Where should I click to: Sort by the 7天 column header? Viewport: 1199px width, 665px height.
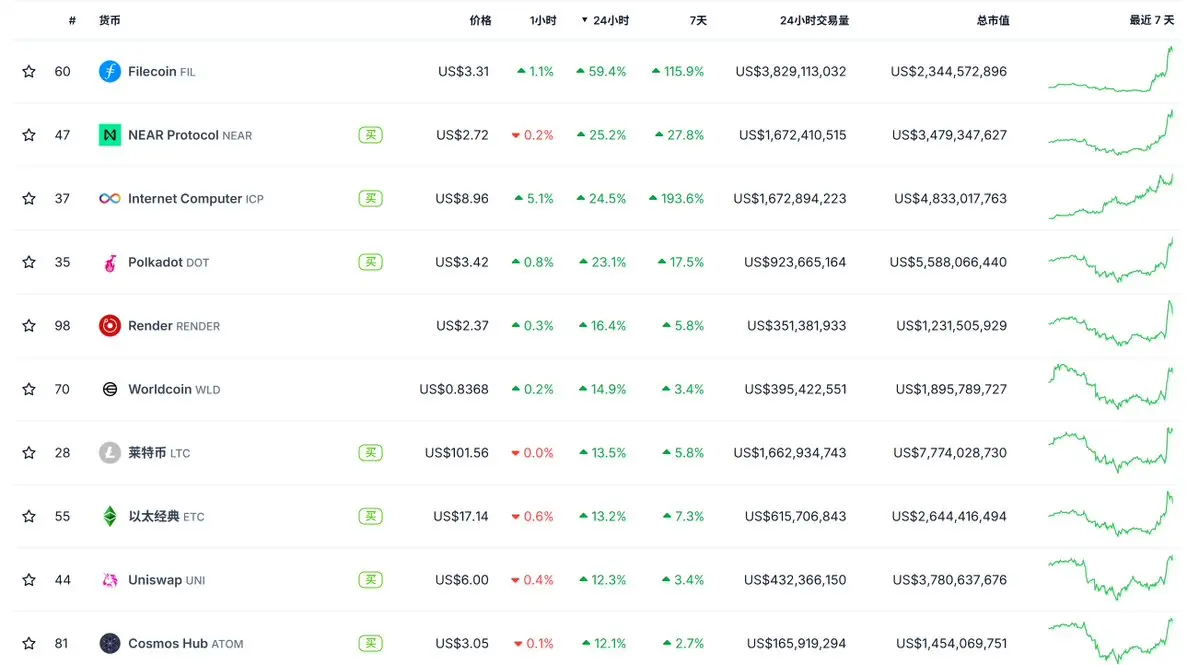697,20
